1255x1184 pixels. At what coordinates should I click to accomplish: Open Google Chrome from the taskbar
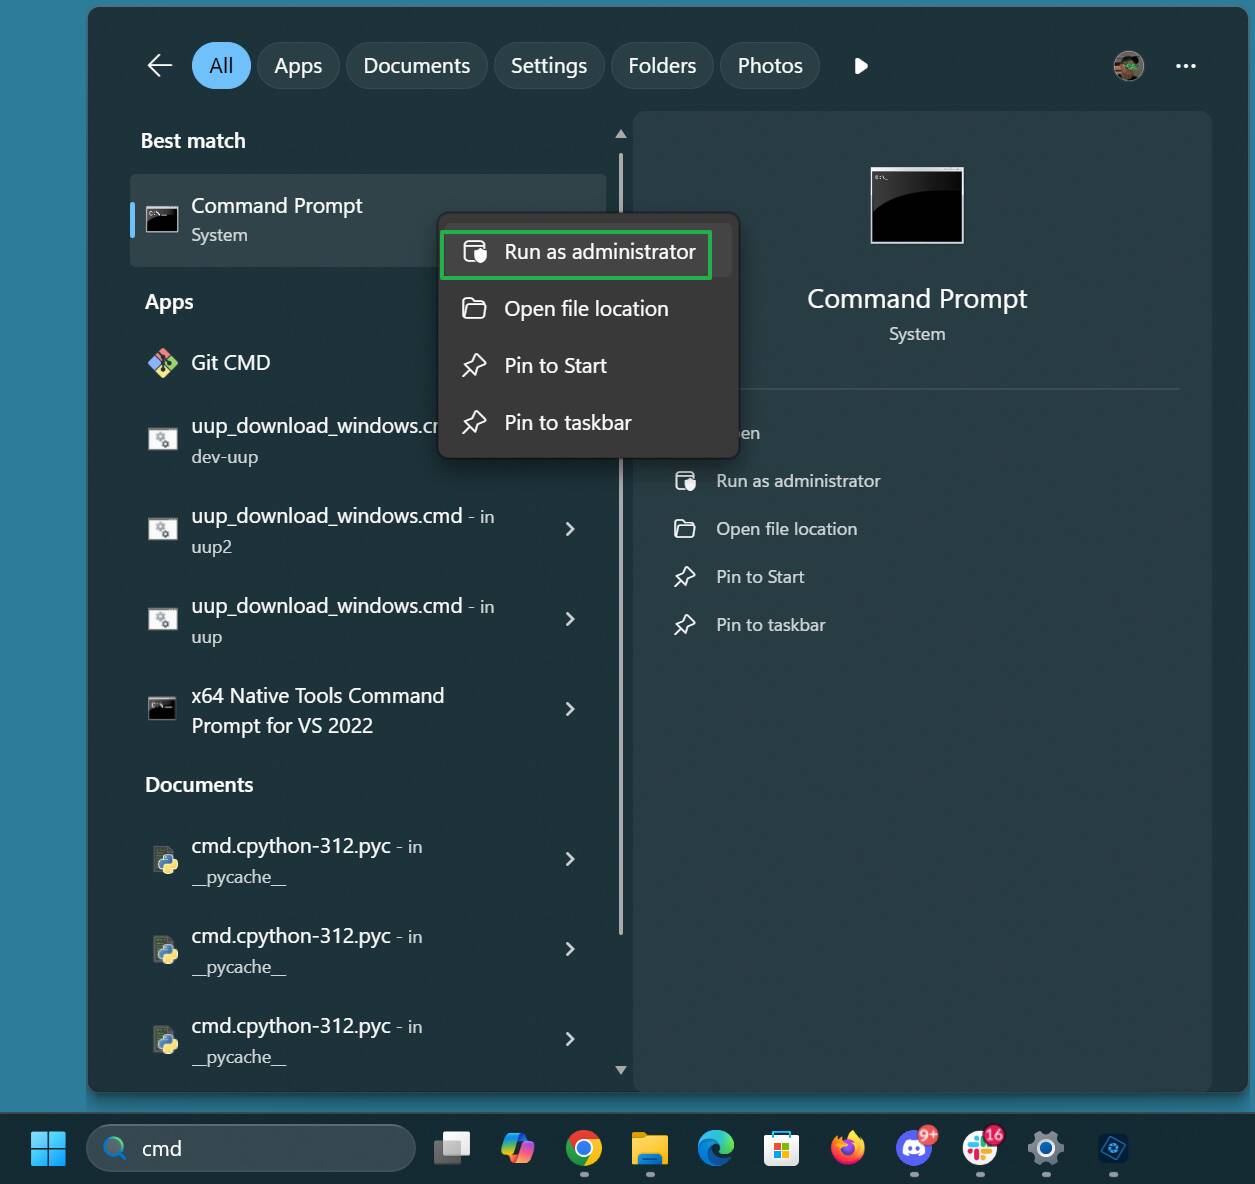(x=584, y=1148)
